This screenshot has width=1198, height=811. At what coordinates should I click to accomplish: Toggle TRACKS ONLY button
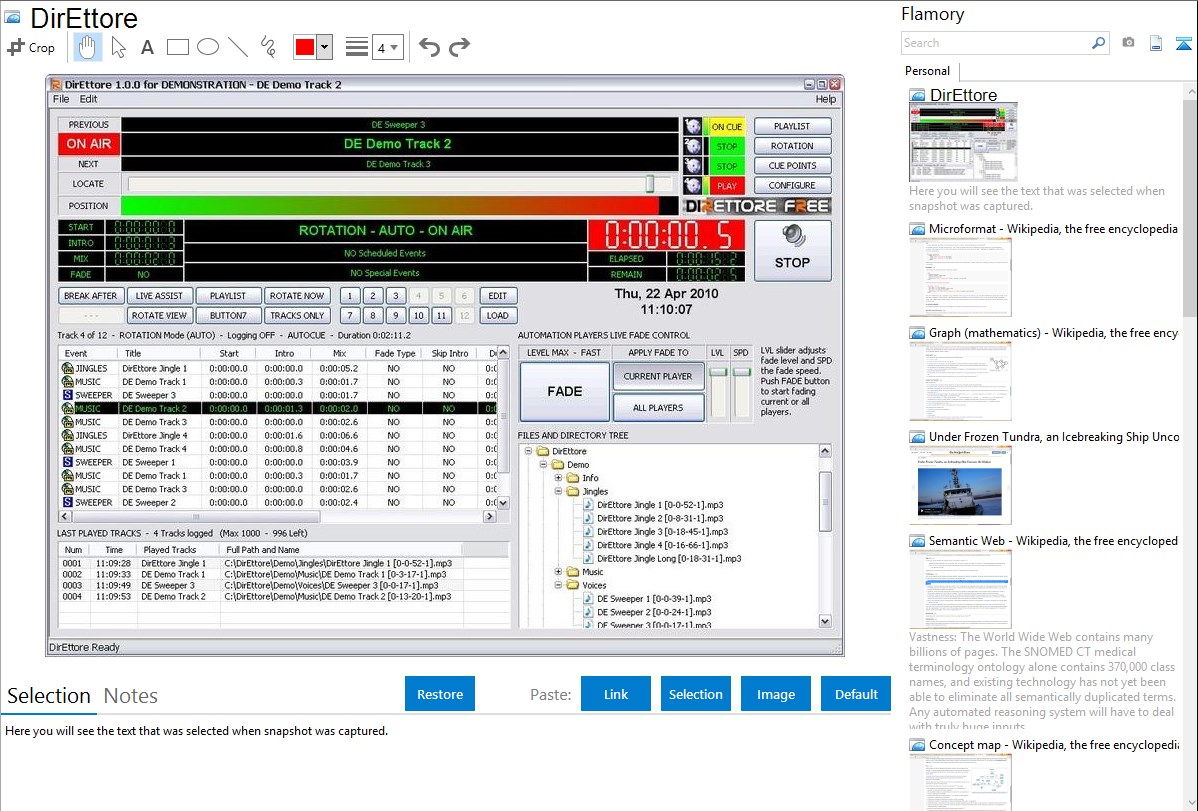tap(296, 316)
